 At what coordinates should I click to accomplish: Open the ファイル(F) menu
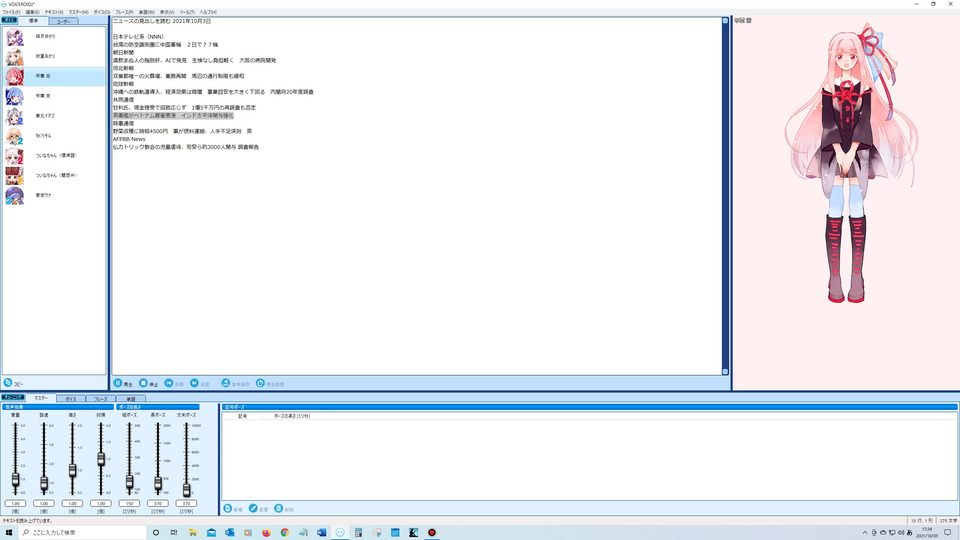tap(11, 12)
